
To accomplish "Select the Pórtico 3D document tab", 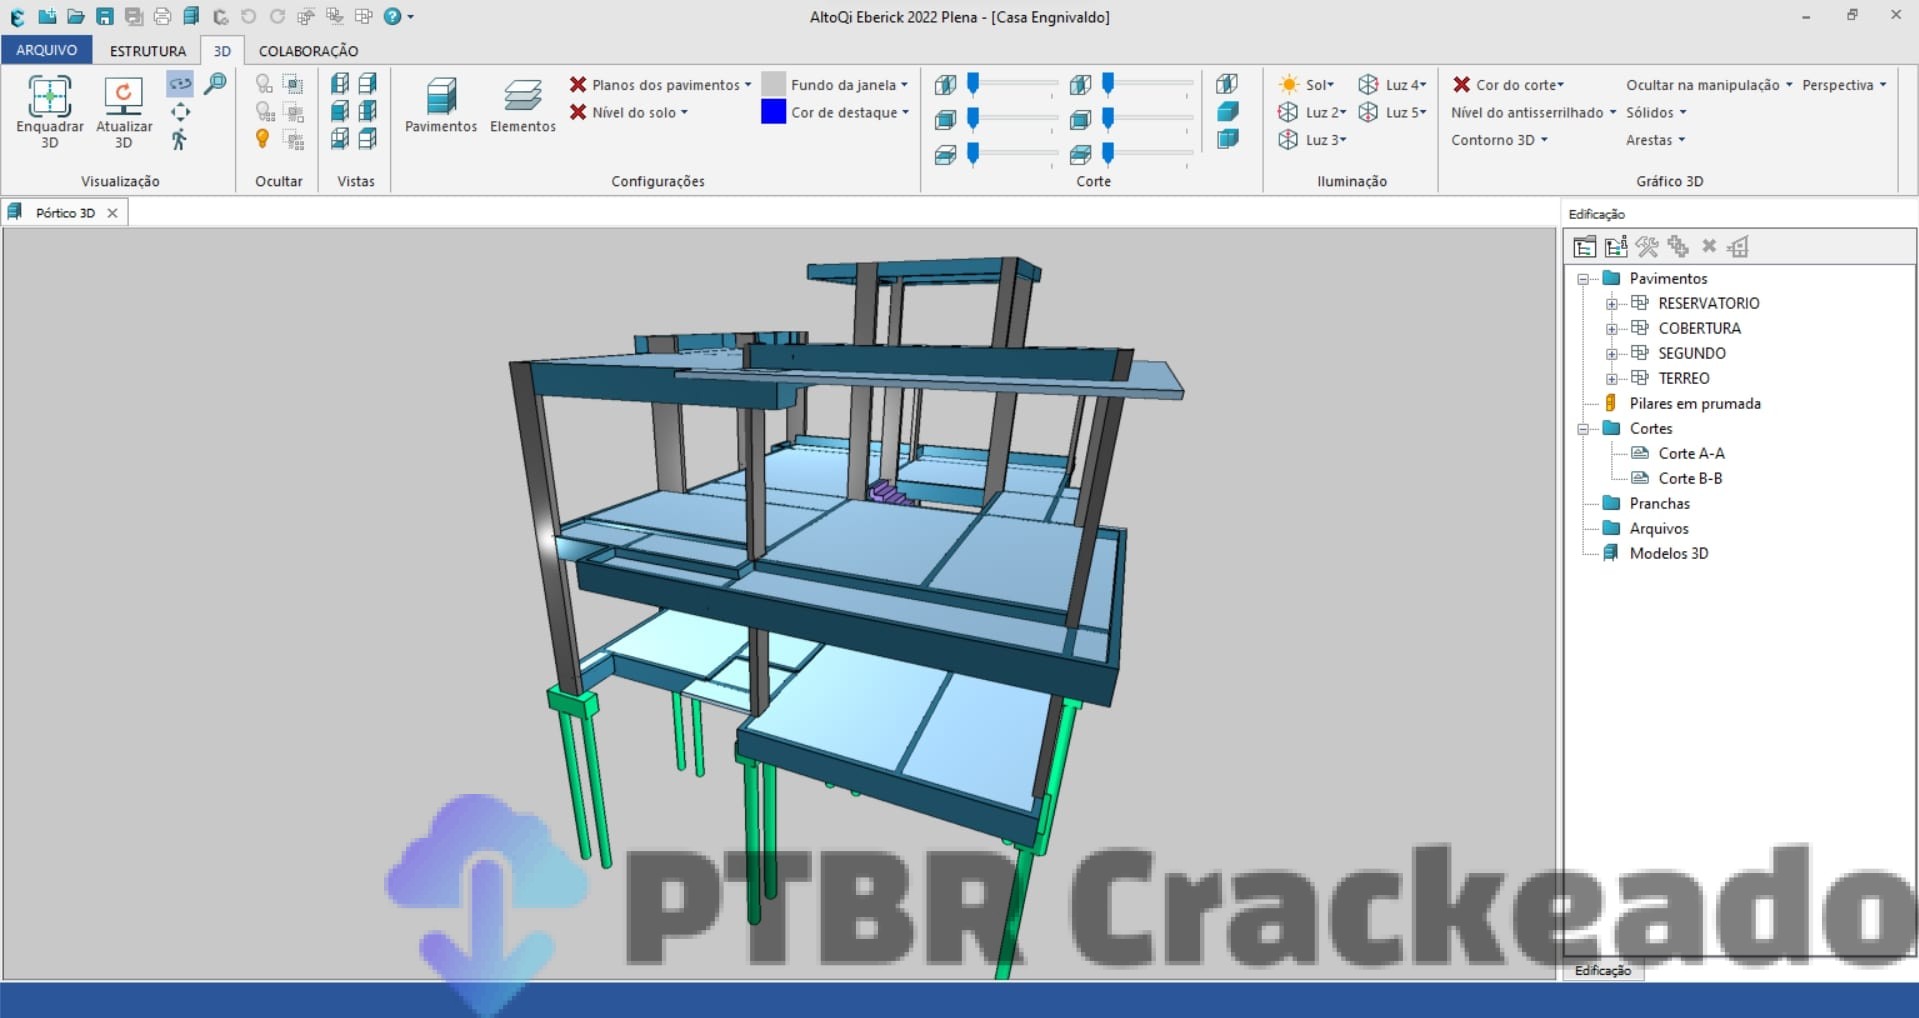I will [64, 213].
